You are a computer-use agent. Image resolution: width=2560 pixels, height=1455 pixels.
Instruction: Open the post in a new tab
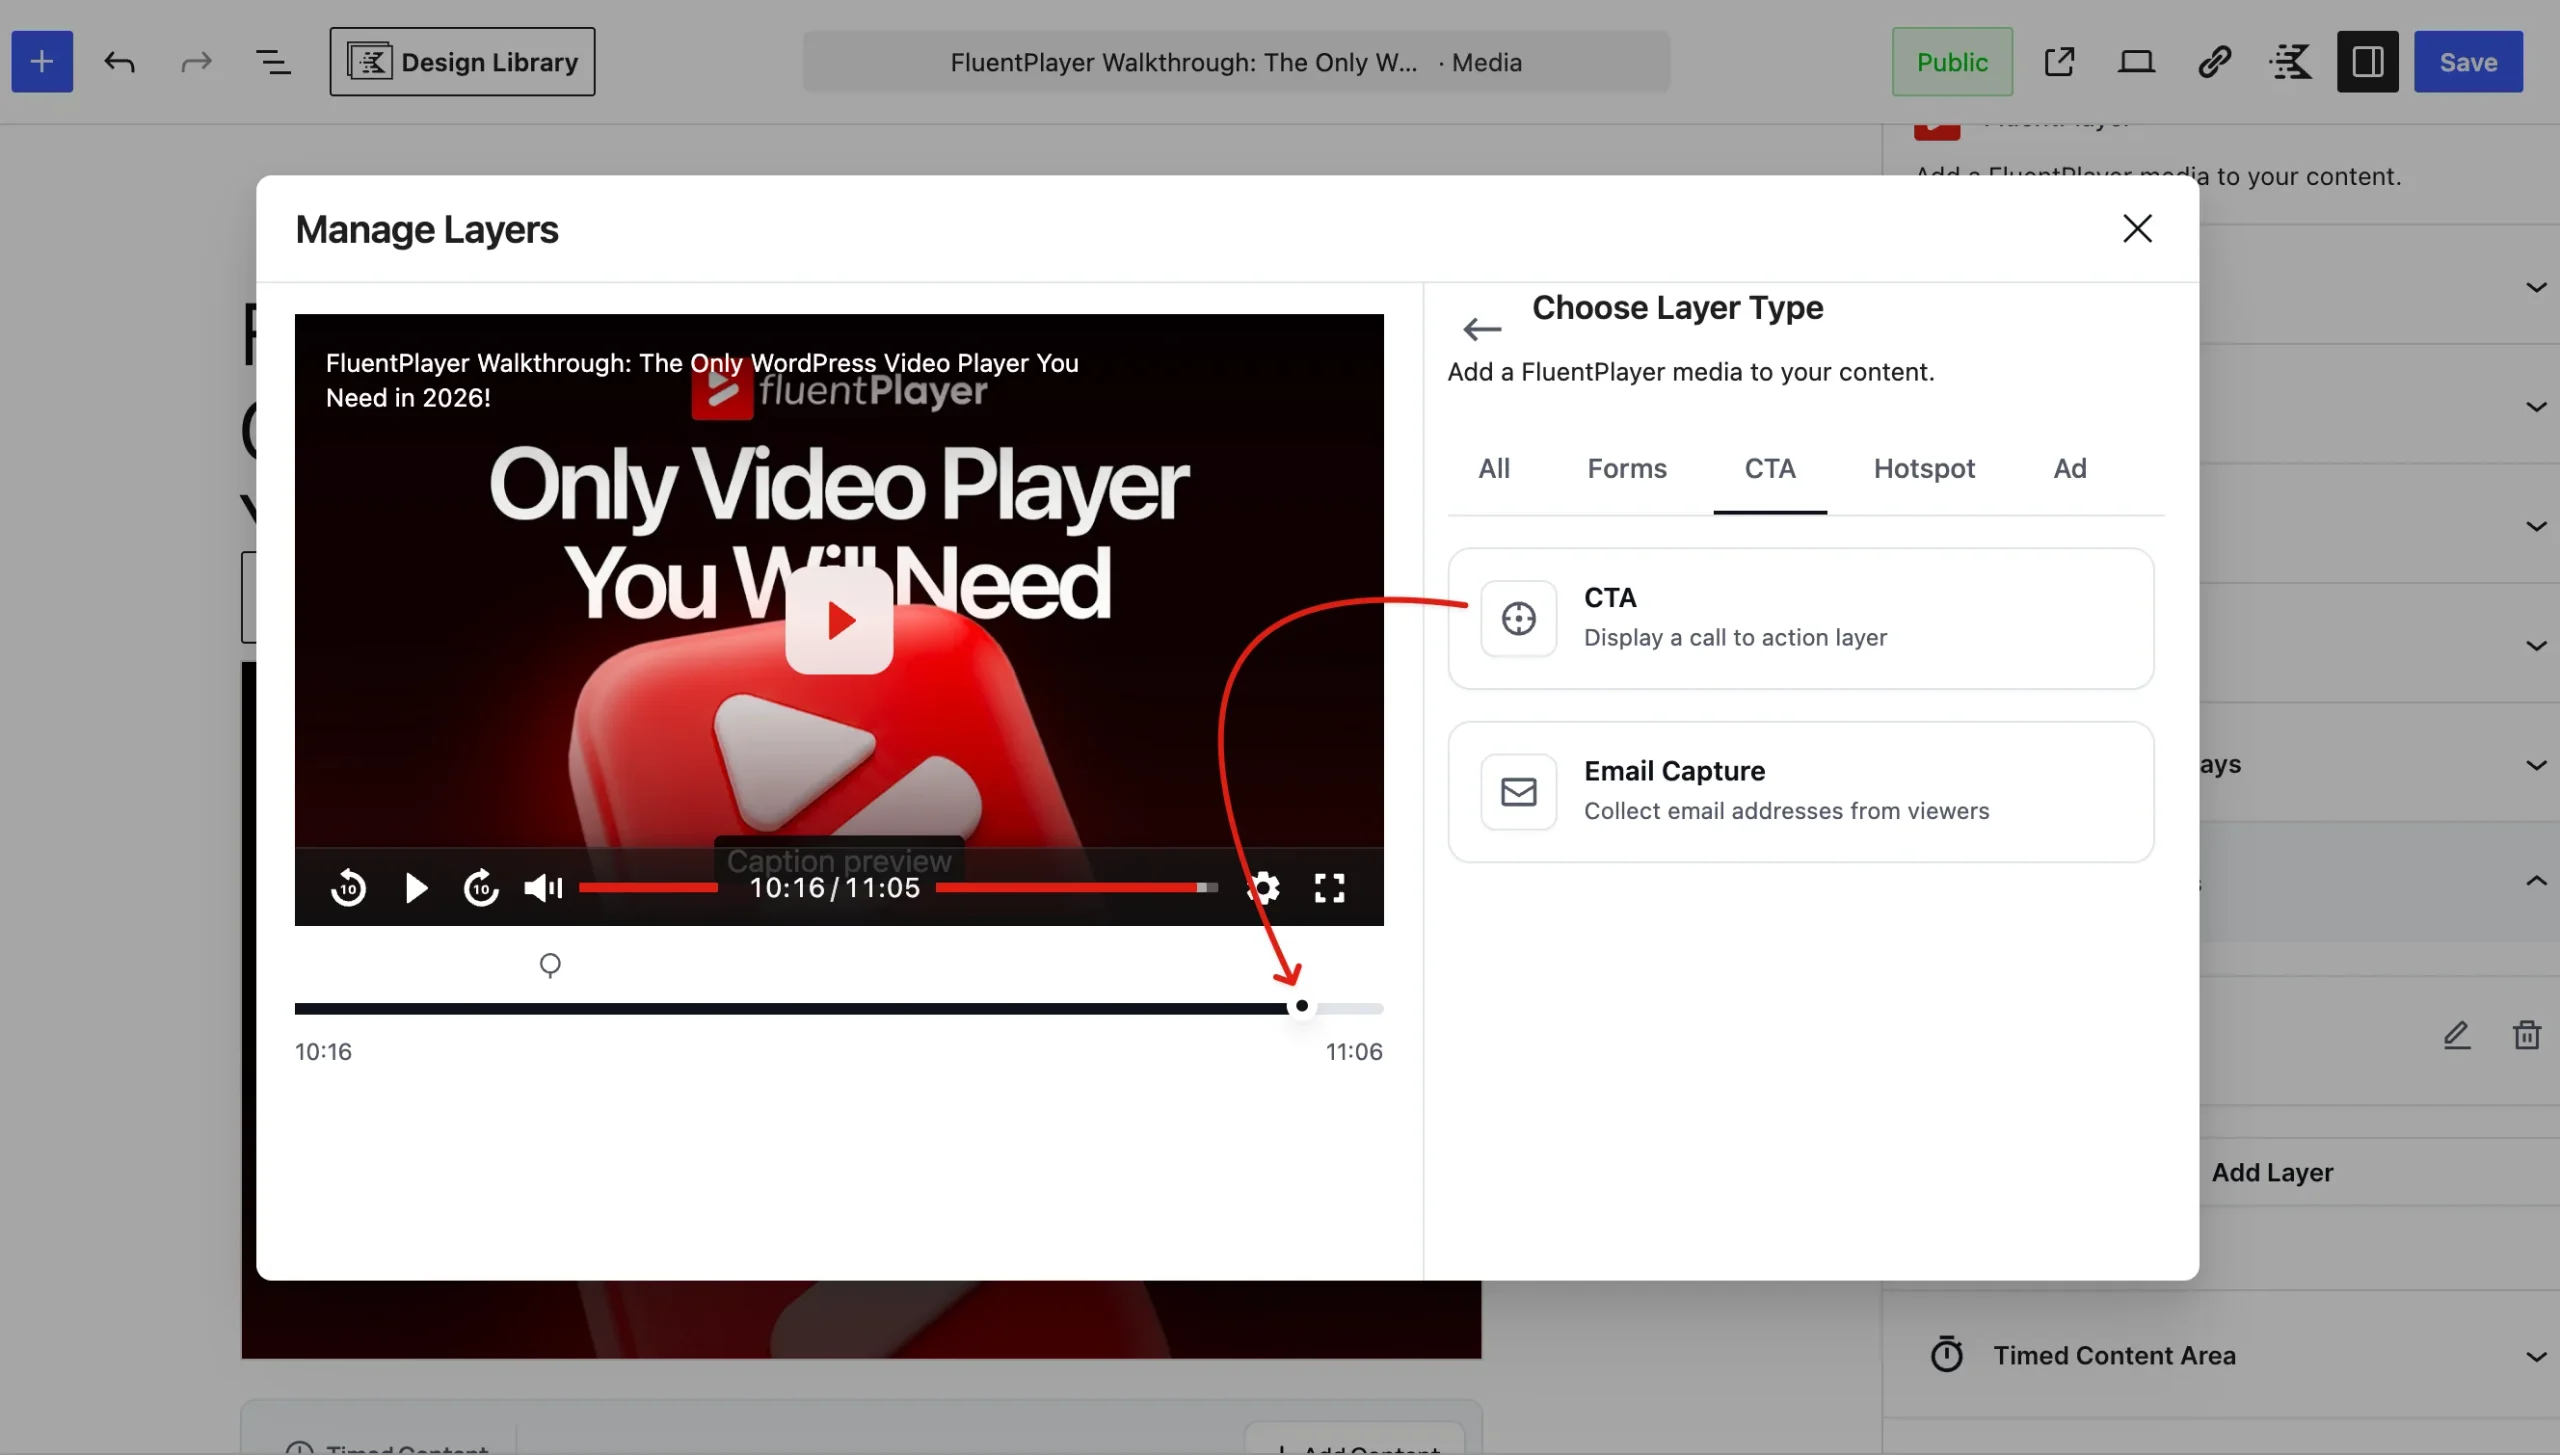(2059, 62)
